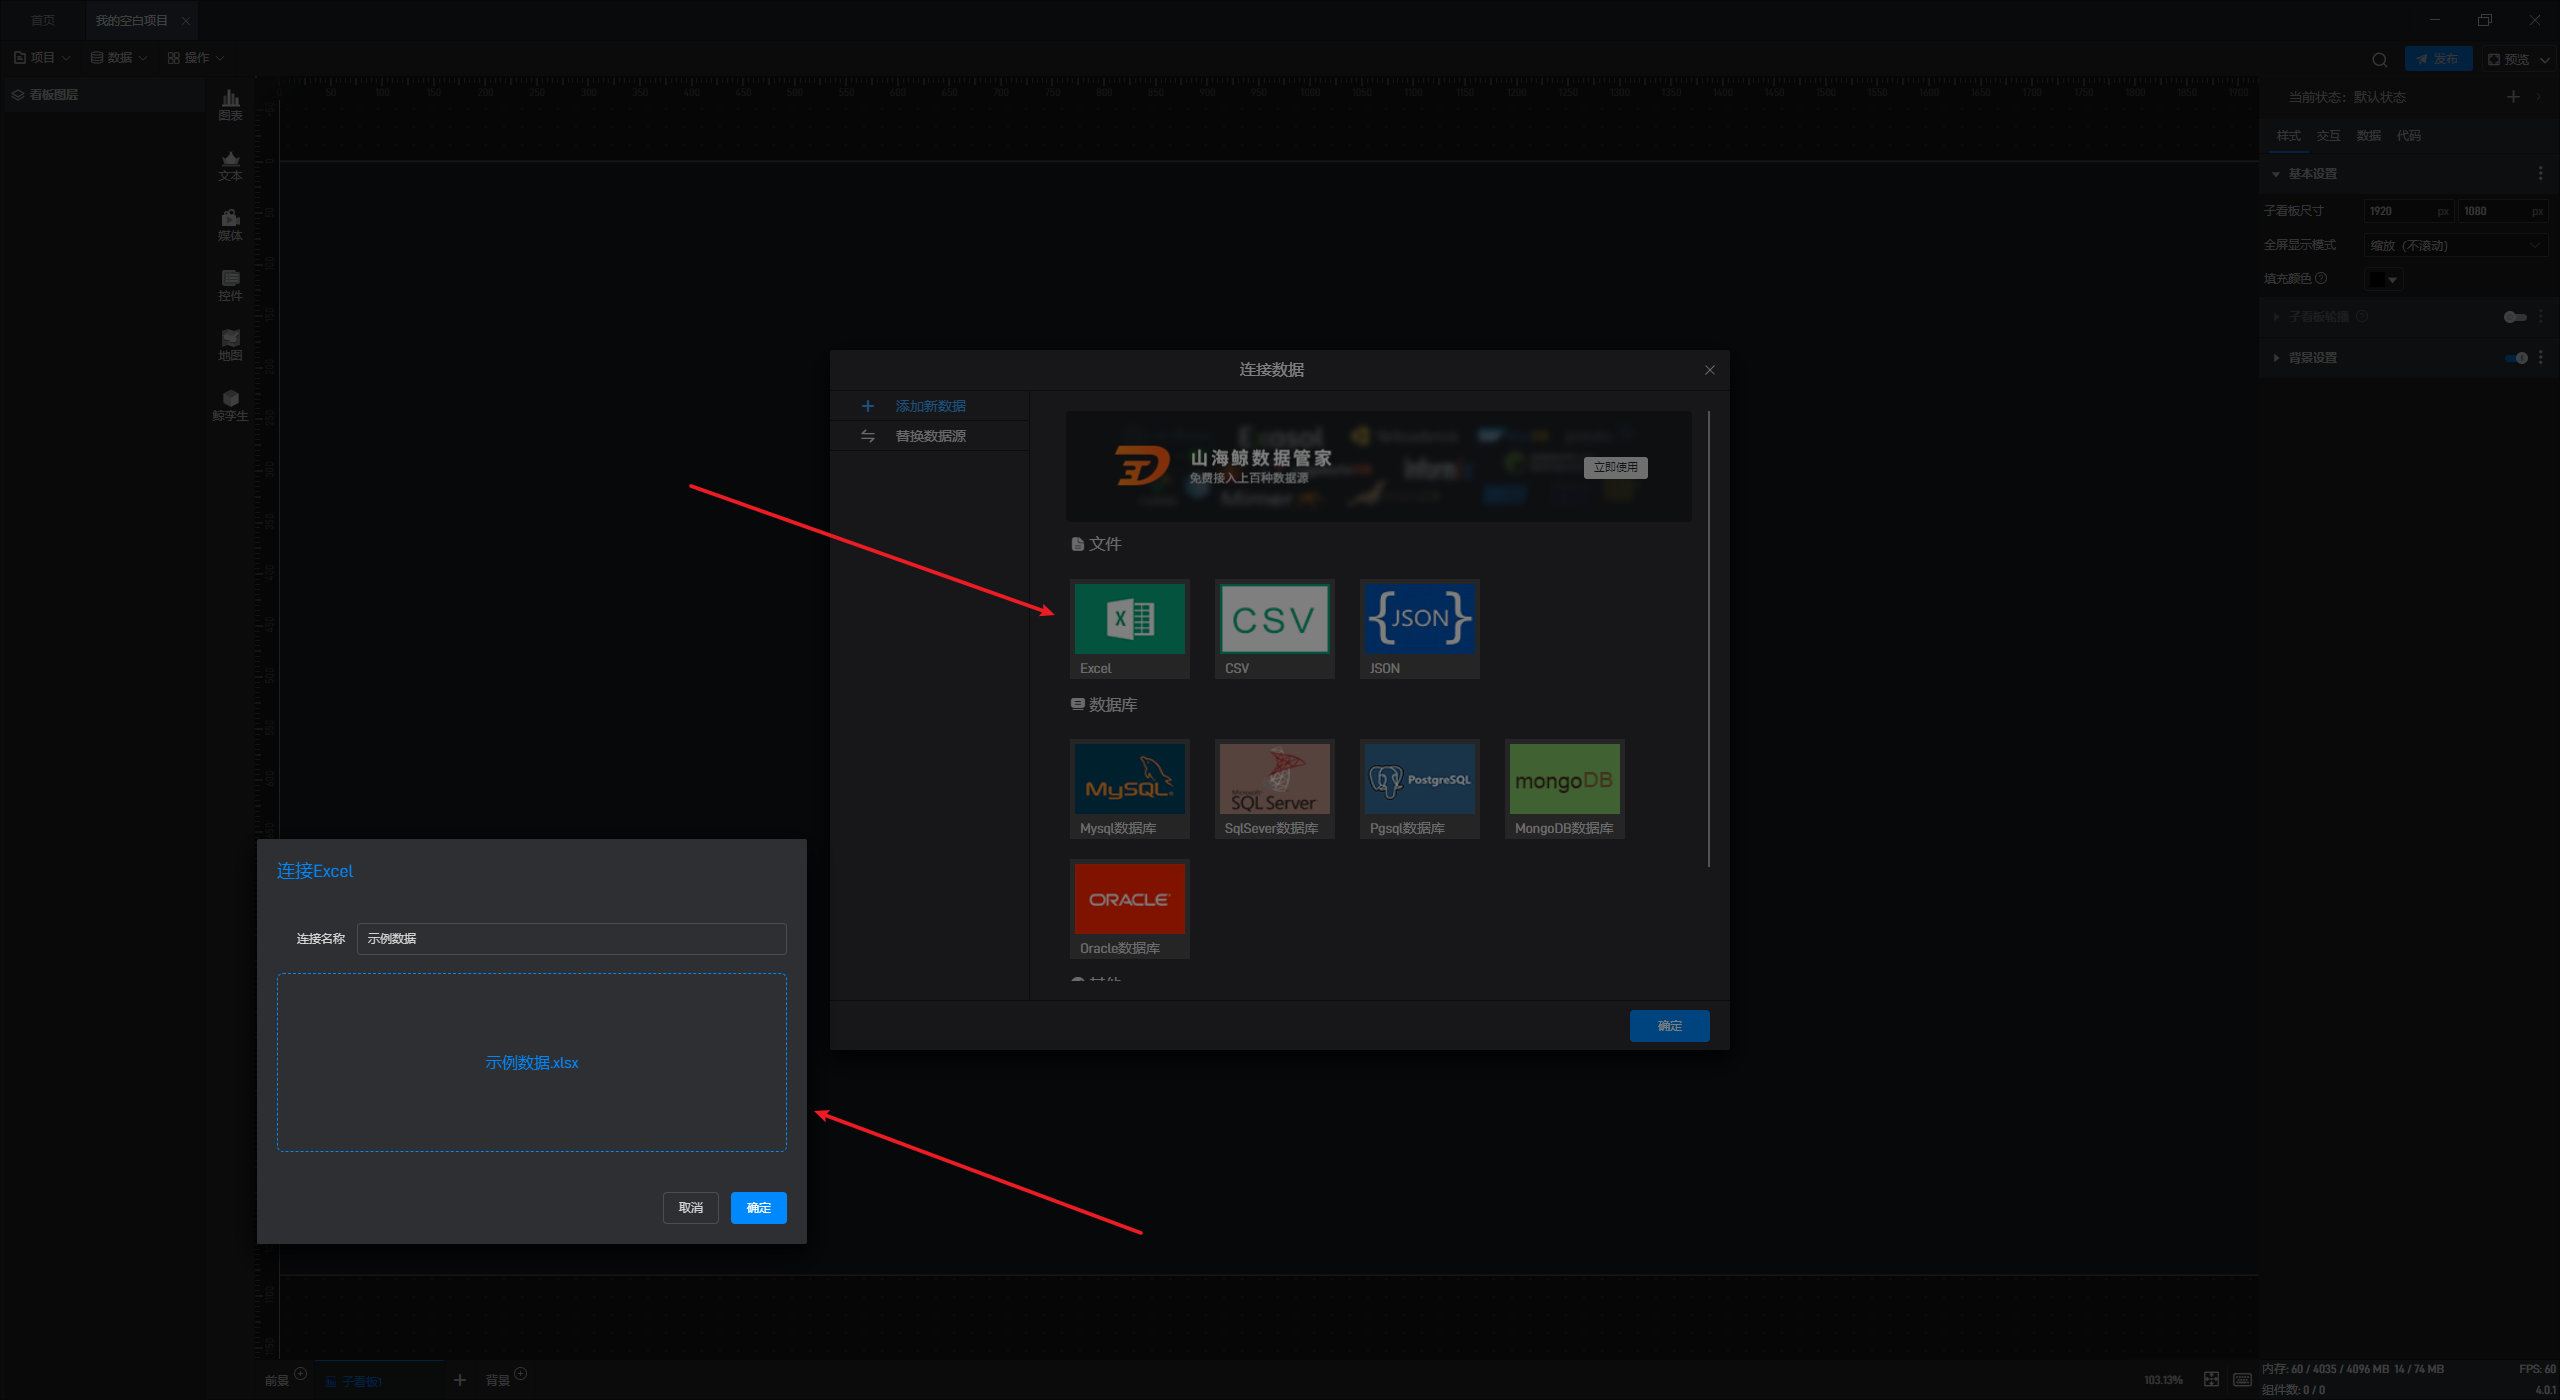The height and width of the screenshot is (1400, 2560).
Task: Open the 填充颜色 color swatch picker
Action: point(2383,279)
